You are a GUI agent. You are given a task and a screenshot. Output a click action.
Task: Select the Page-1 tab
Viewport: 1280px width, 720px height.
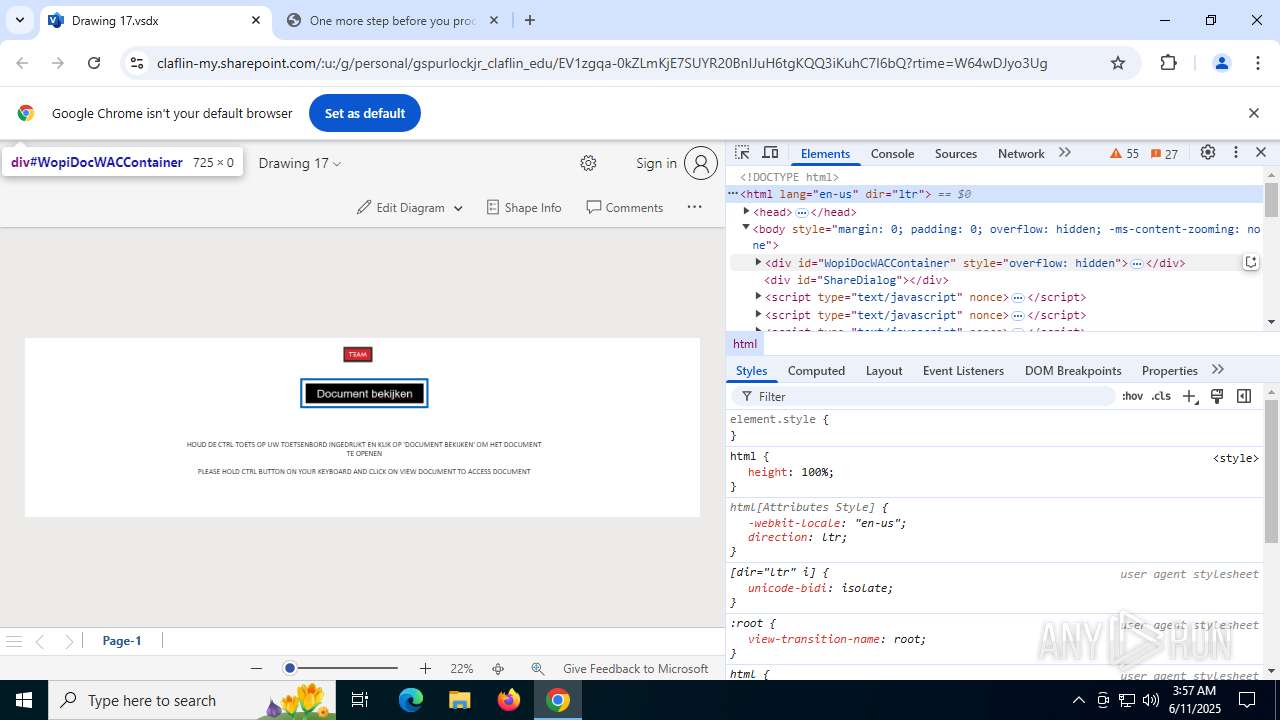122,641
